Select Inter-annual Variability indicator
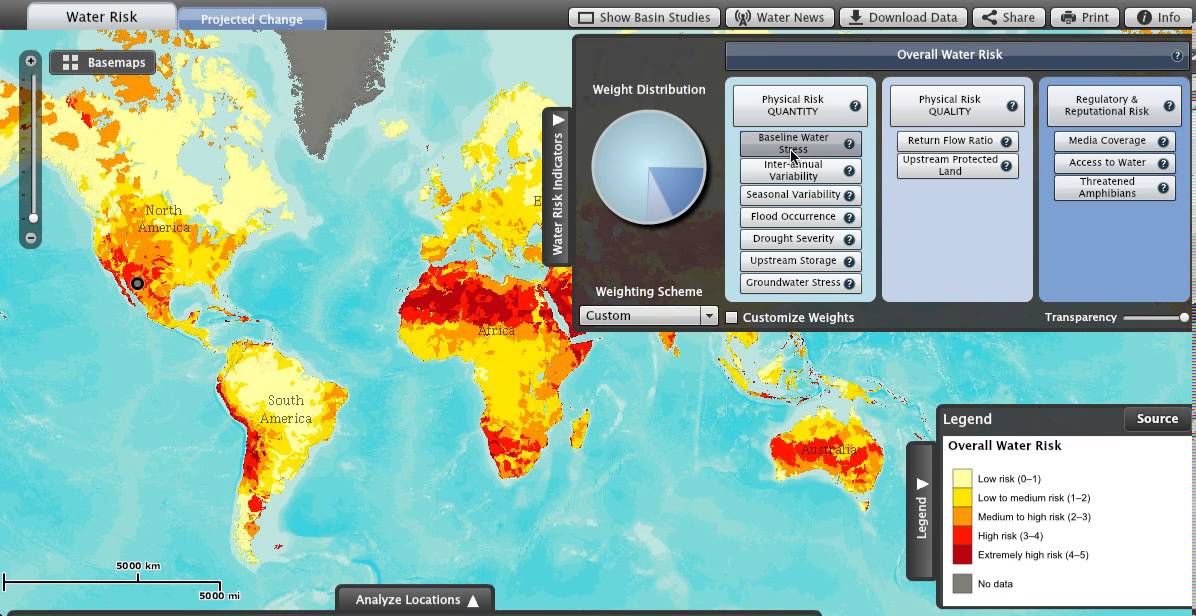 tap(800, 171)
